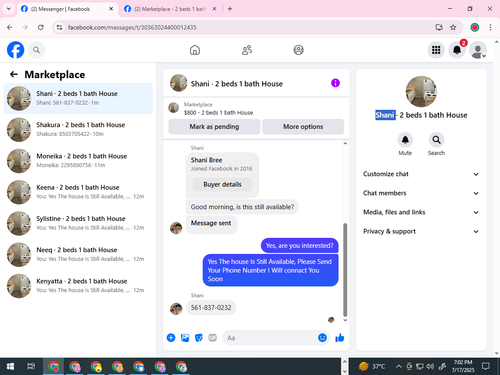This screenshot has width=500, height=375.
Task: Go to the Home feed icon
Action: [x=195, y=50]
